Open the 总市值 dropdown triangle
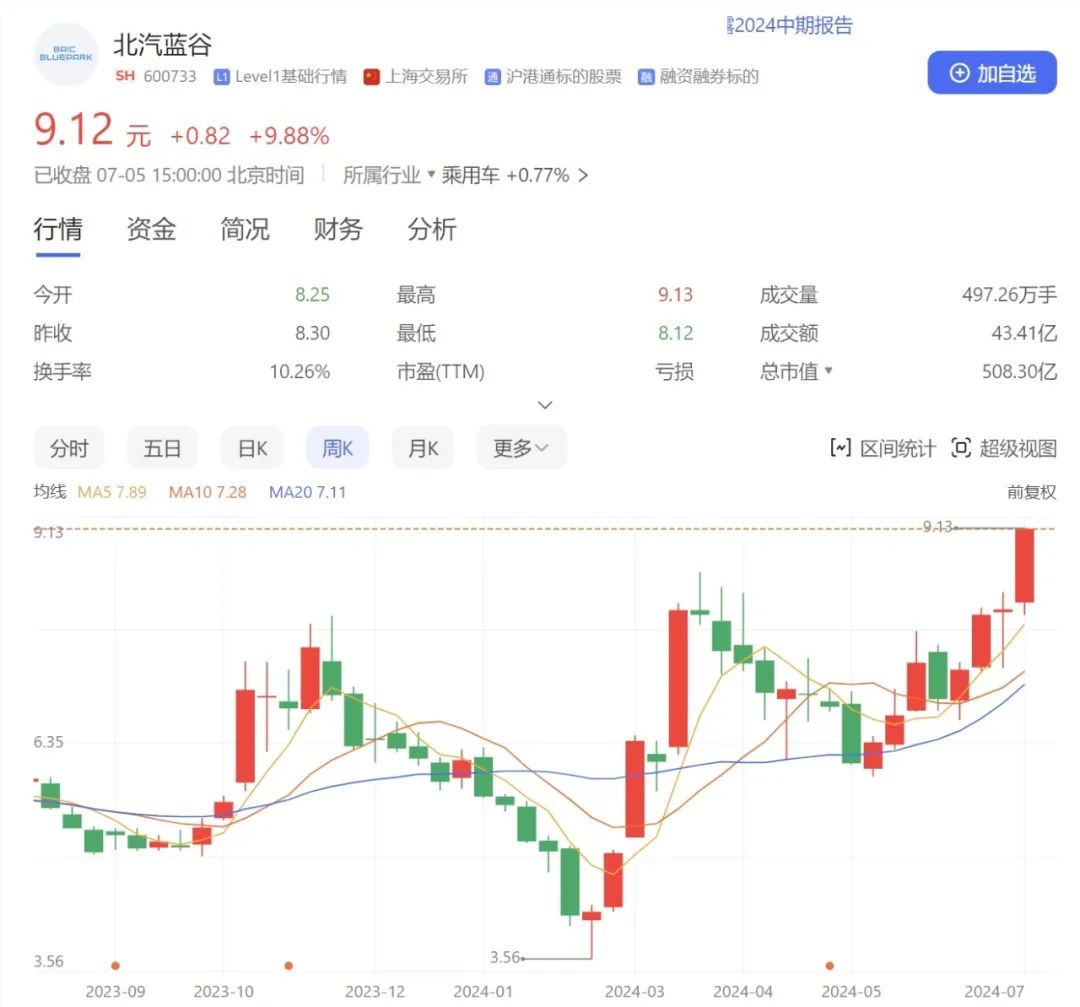The image size is (1080, 1007). 829,371
